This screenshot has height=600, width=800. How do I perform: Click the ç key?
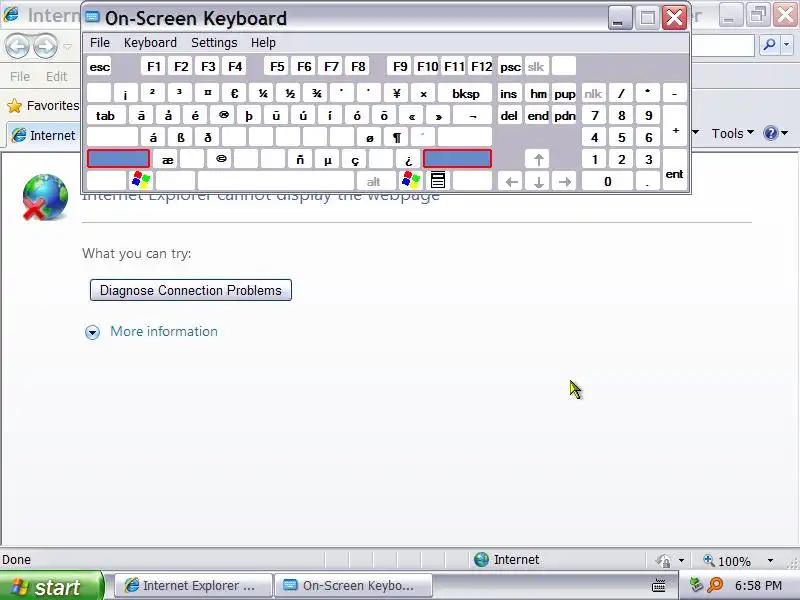(x=355, y=159)
